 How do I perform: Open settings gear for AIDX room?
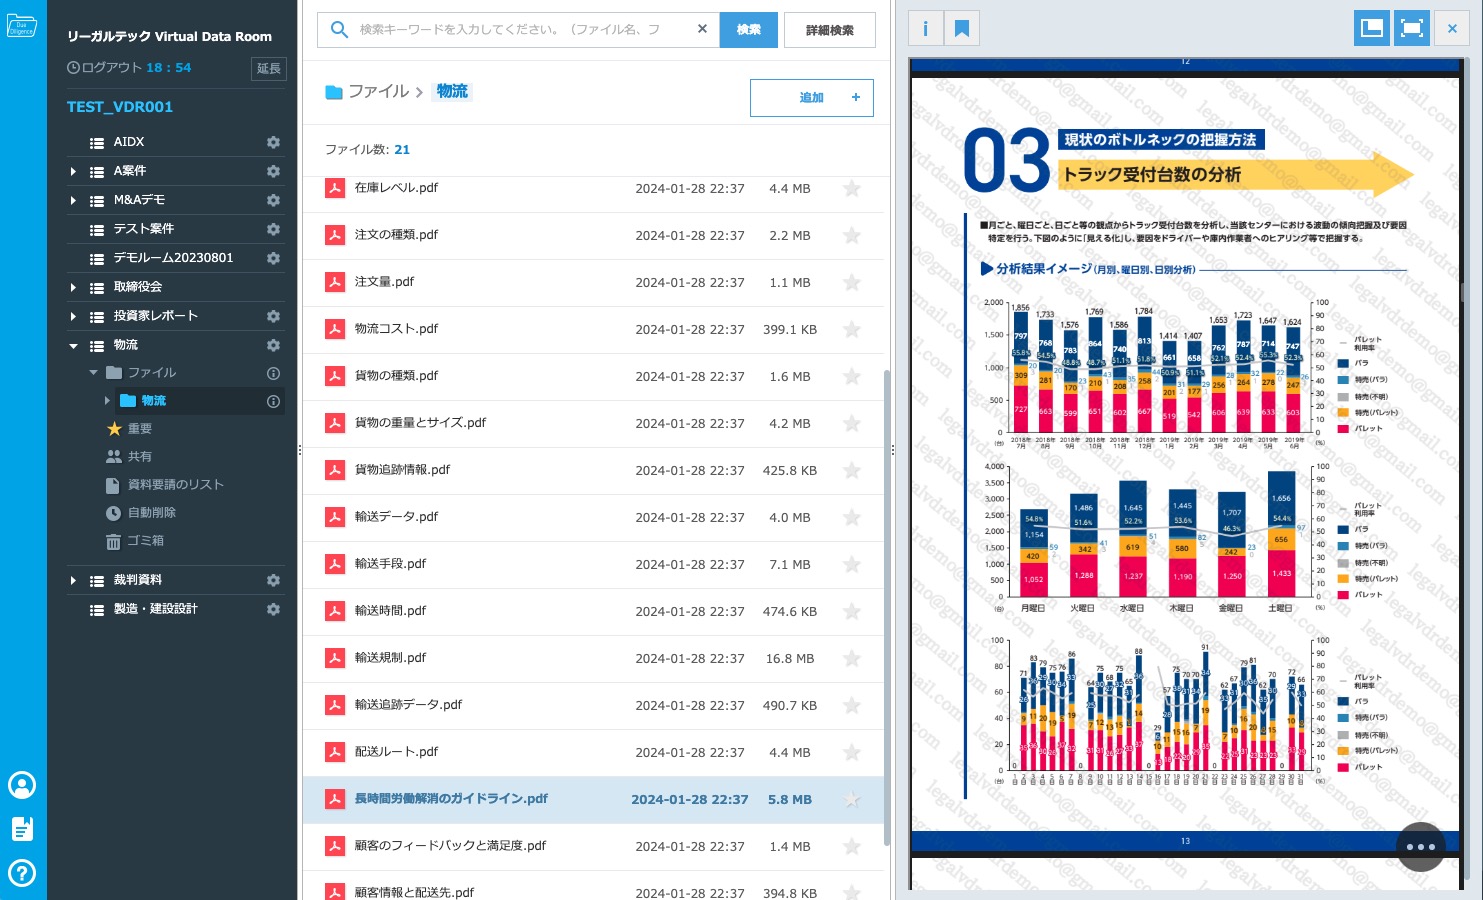click(x=273, y=142)
